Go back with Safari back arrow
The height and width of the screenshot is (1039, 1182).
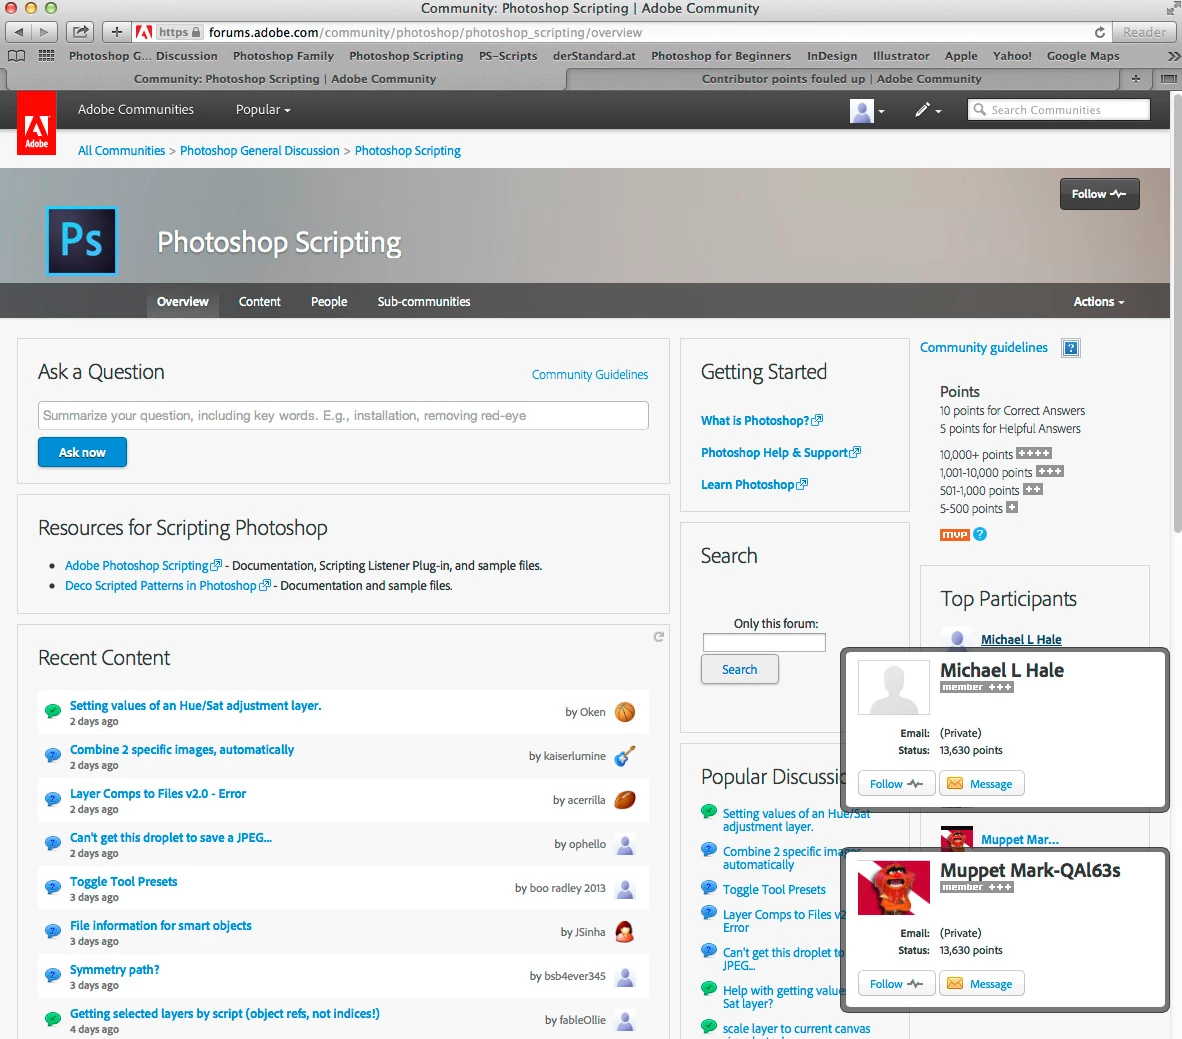(x=19, y=32)
